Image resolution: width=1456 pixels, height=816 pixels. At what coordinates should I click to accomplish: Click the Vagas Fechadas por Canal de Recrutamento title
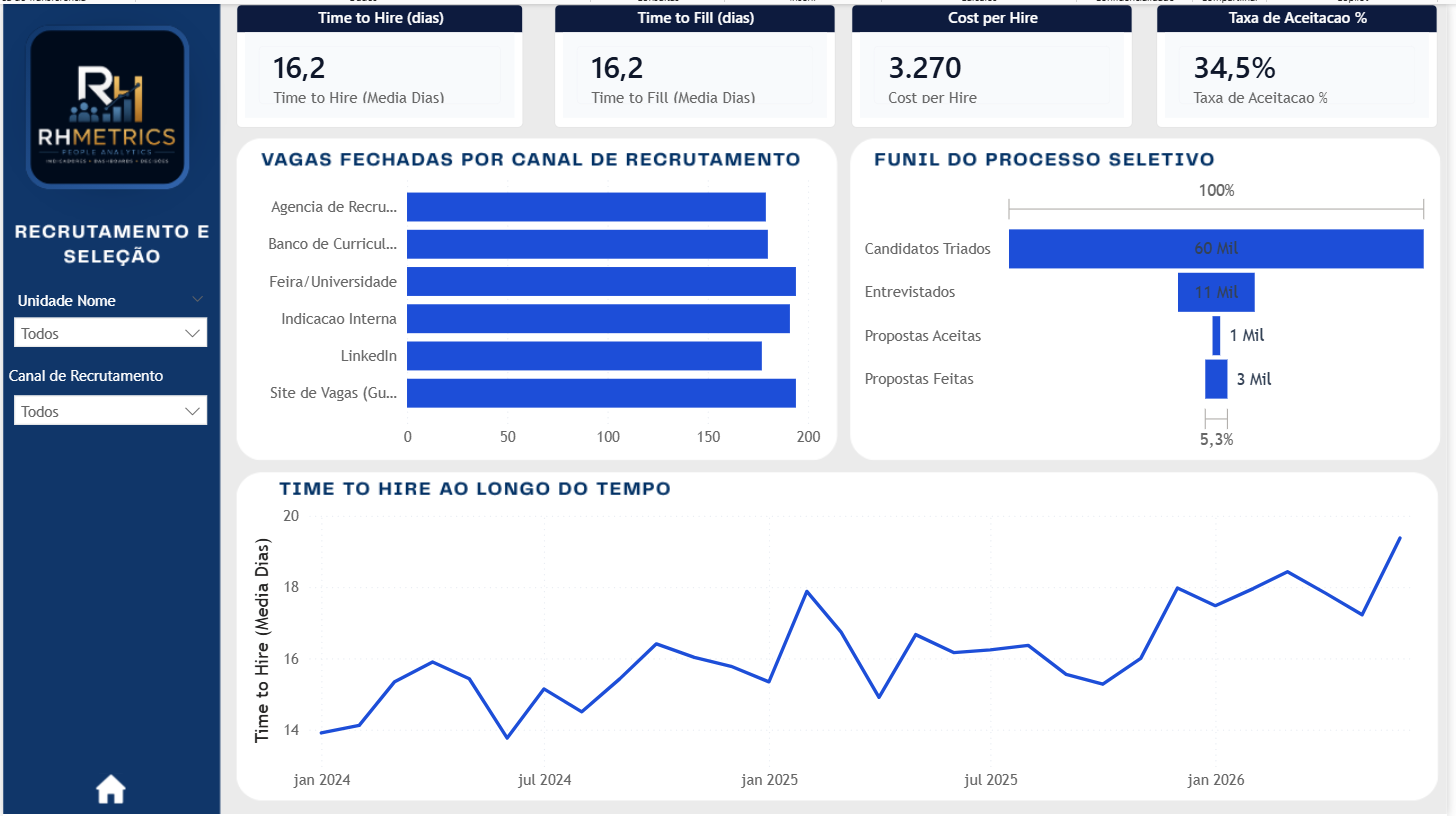(x=530, y=159)
